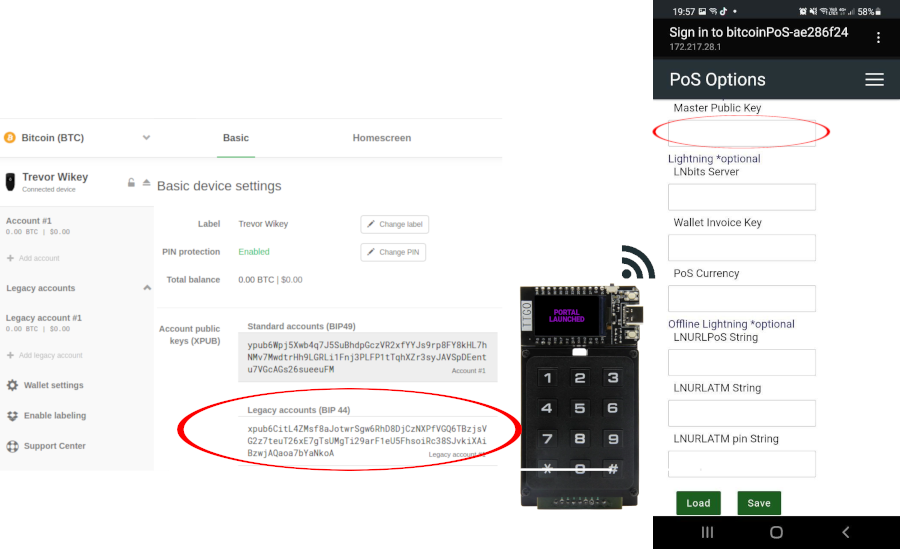900x549 pixels.
Task: Open Legacy account #1
Action: (44, 323)
